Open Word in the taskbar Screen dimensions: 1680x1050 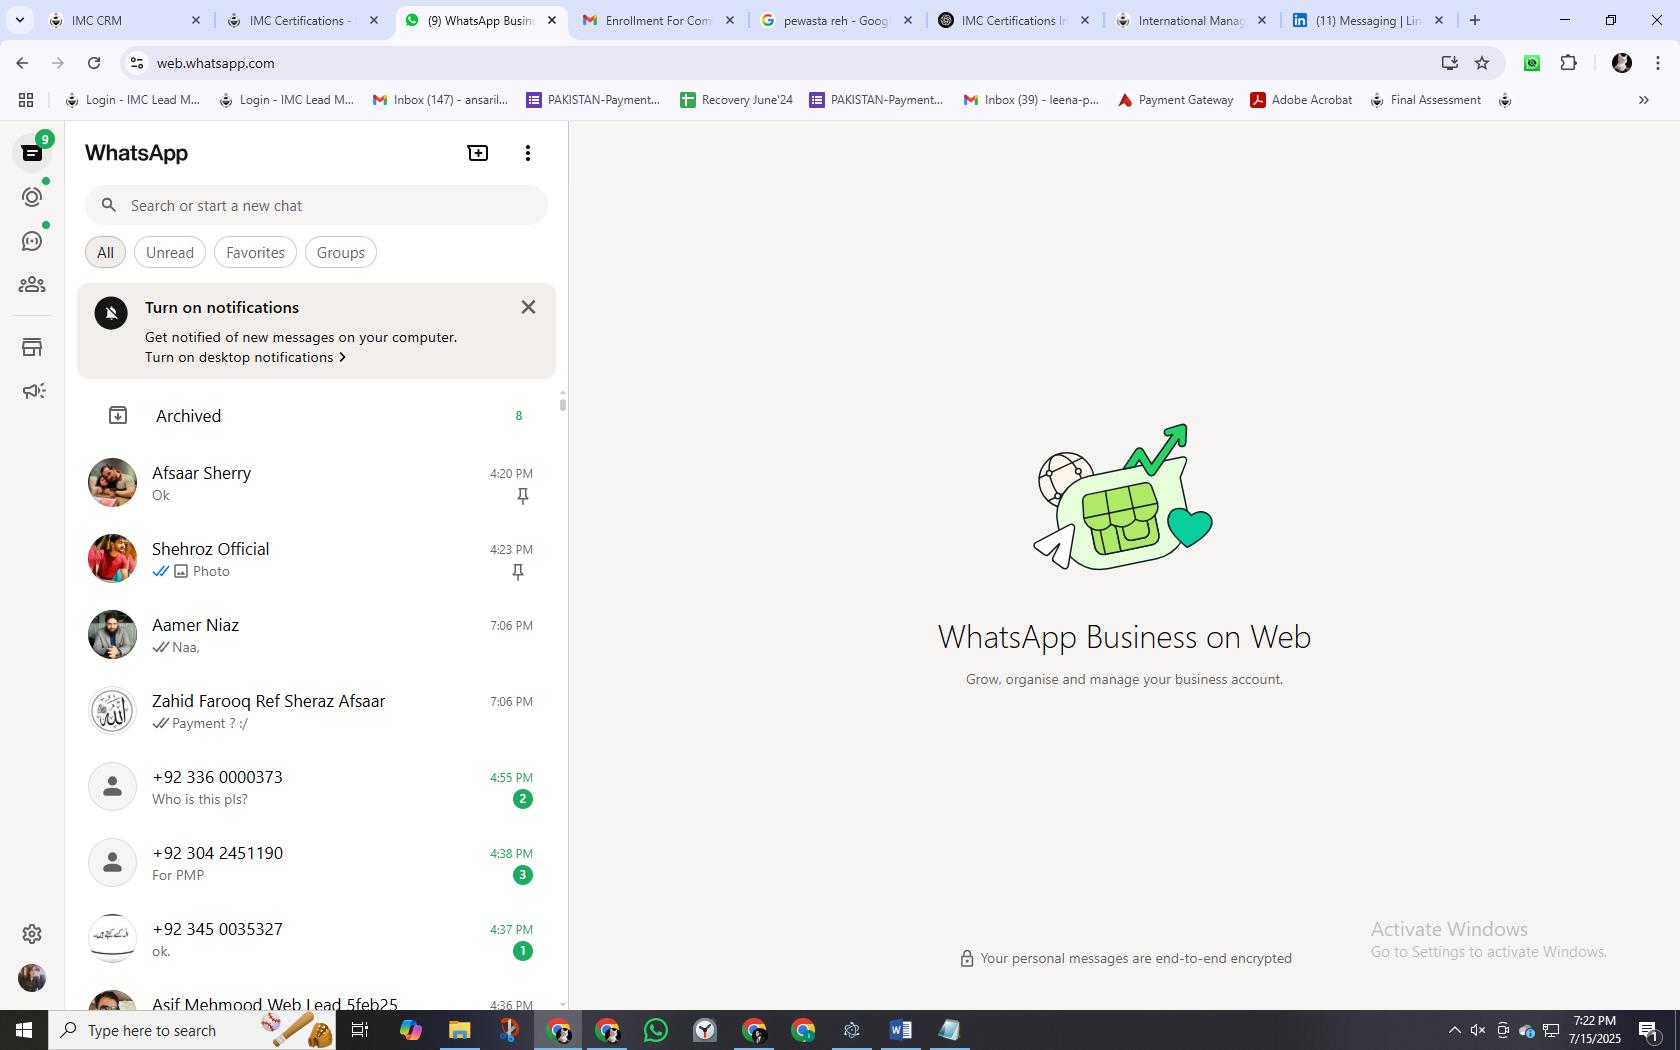pyautogui.click(x=900, y=1030)
